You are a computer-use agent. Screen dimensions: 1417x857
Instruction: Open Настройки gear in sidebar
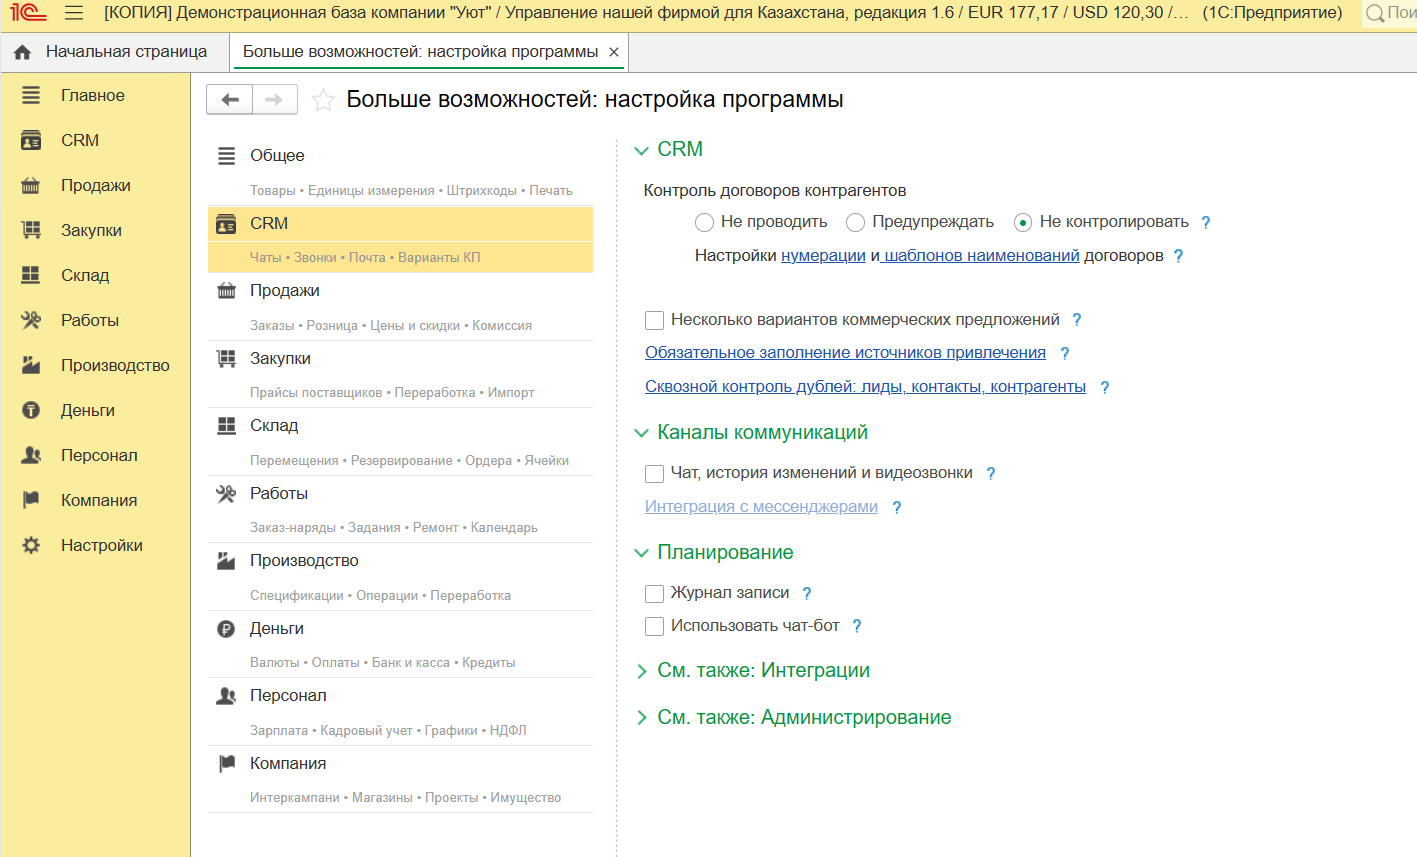point(101,546)
